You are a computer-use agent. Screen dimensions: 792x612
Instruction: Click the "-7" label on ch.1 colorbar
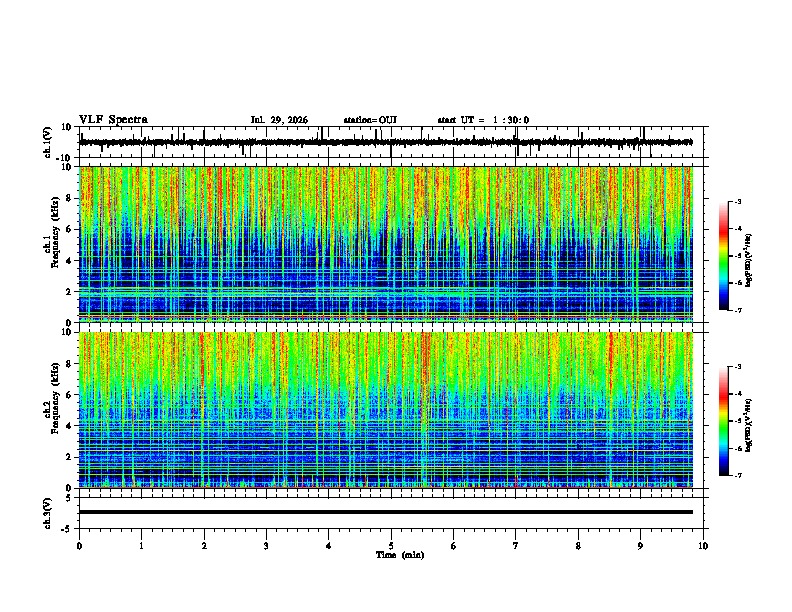pos(737,310)
